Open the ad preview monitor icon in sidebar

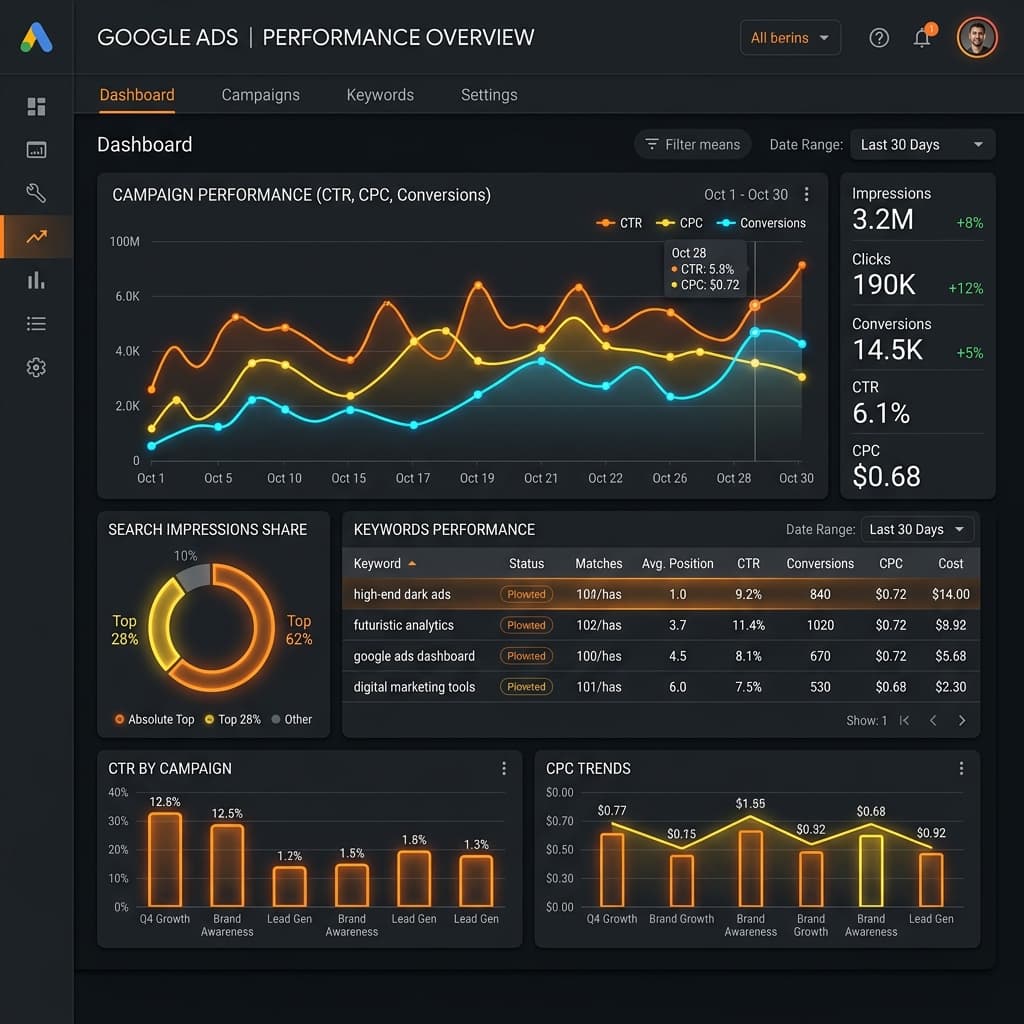click(37, 150)
